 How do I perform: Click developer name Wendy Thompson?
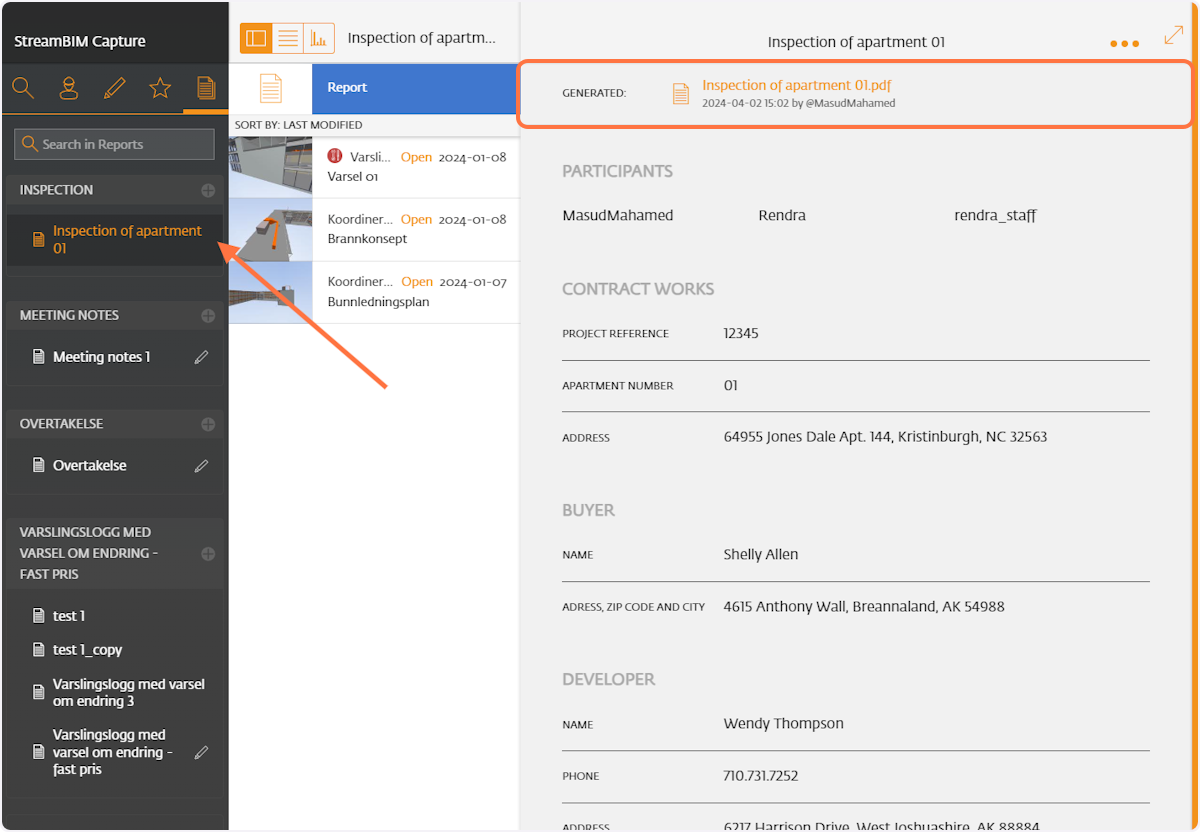tap(784, 723)
